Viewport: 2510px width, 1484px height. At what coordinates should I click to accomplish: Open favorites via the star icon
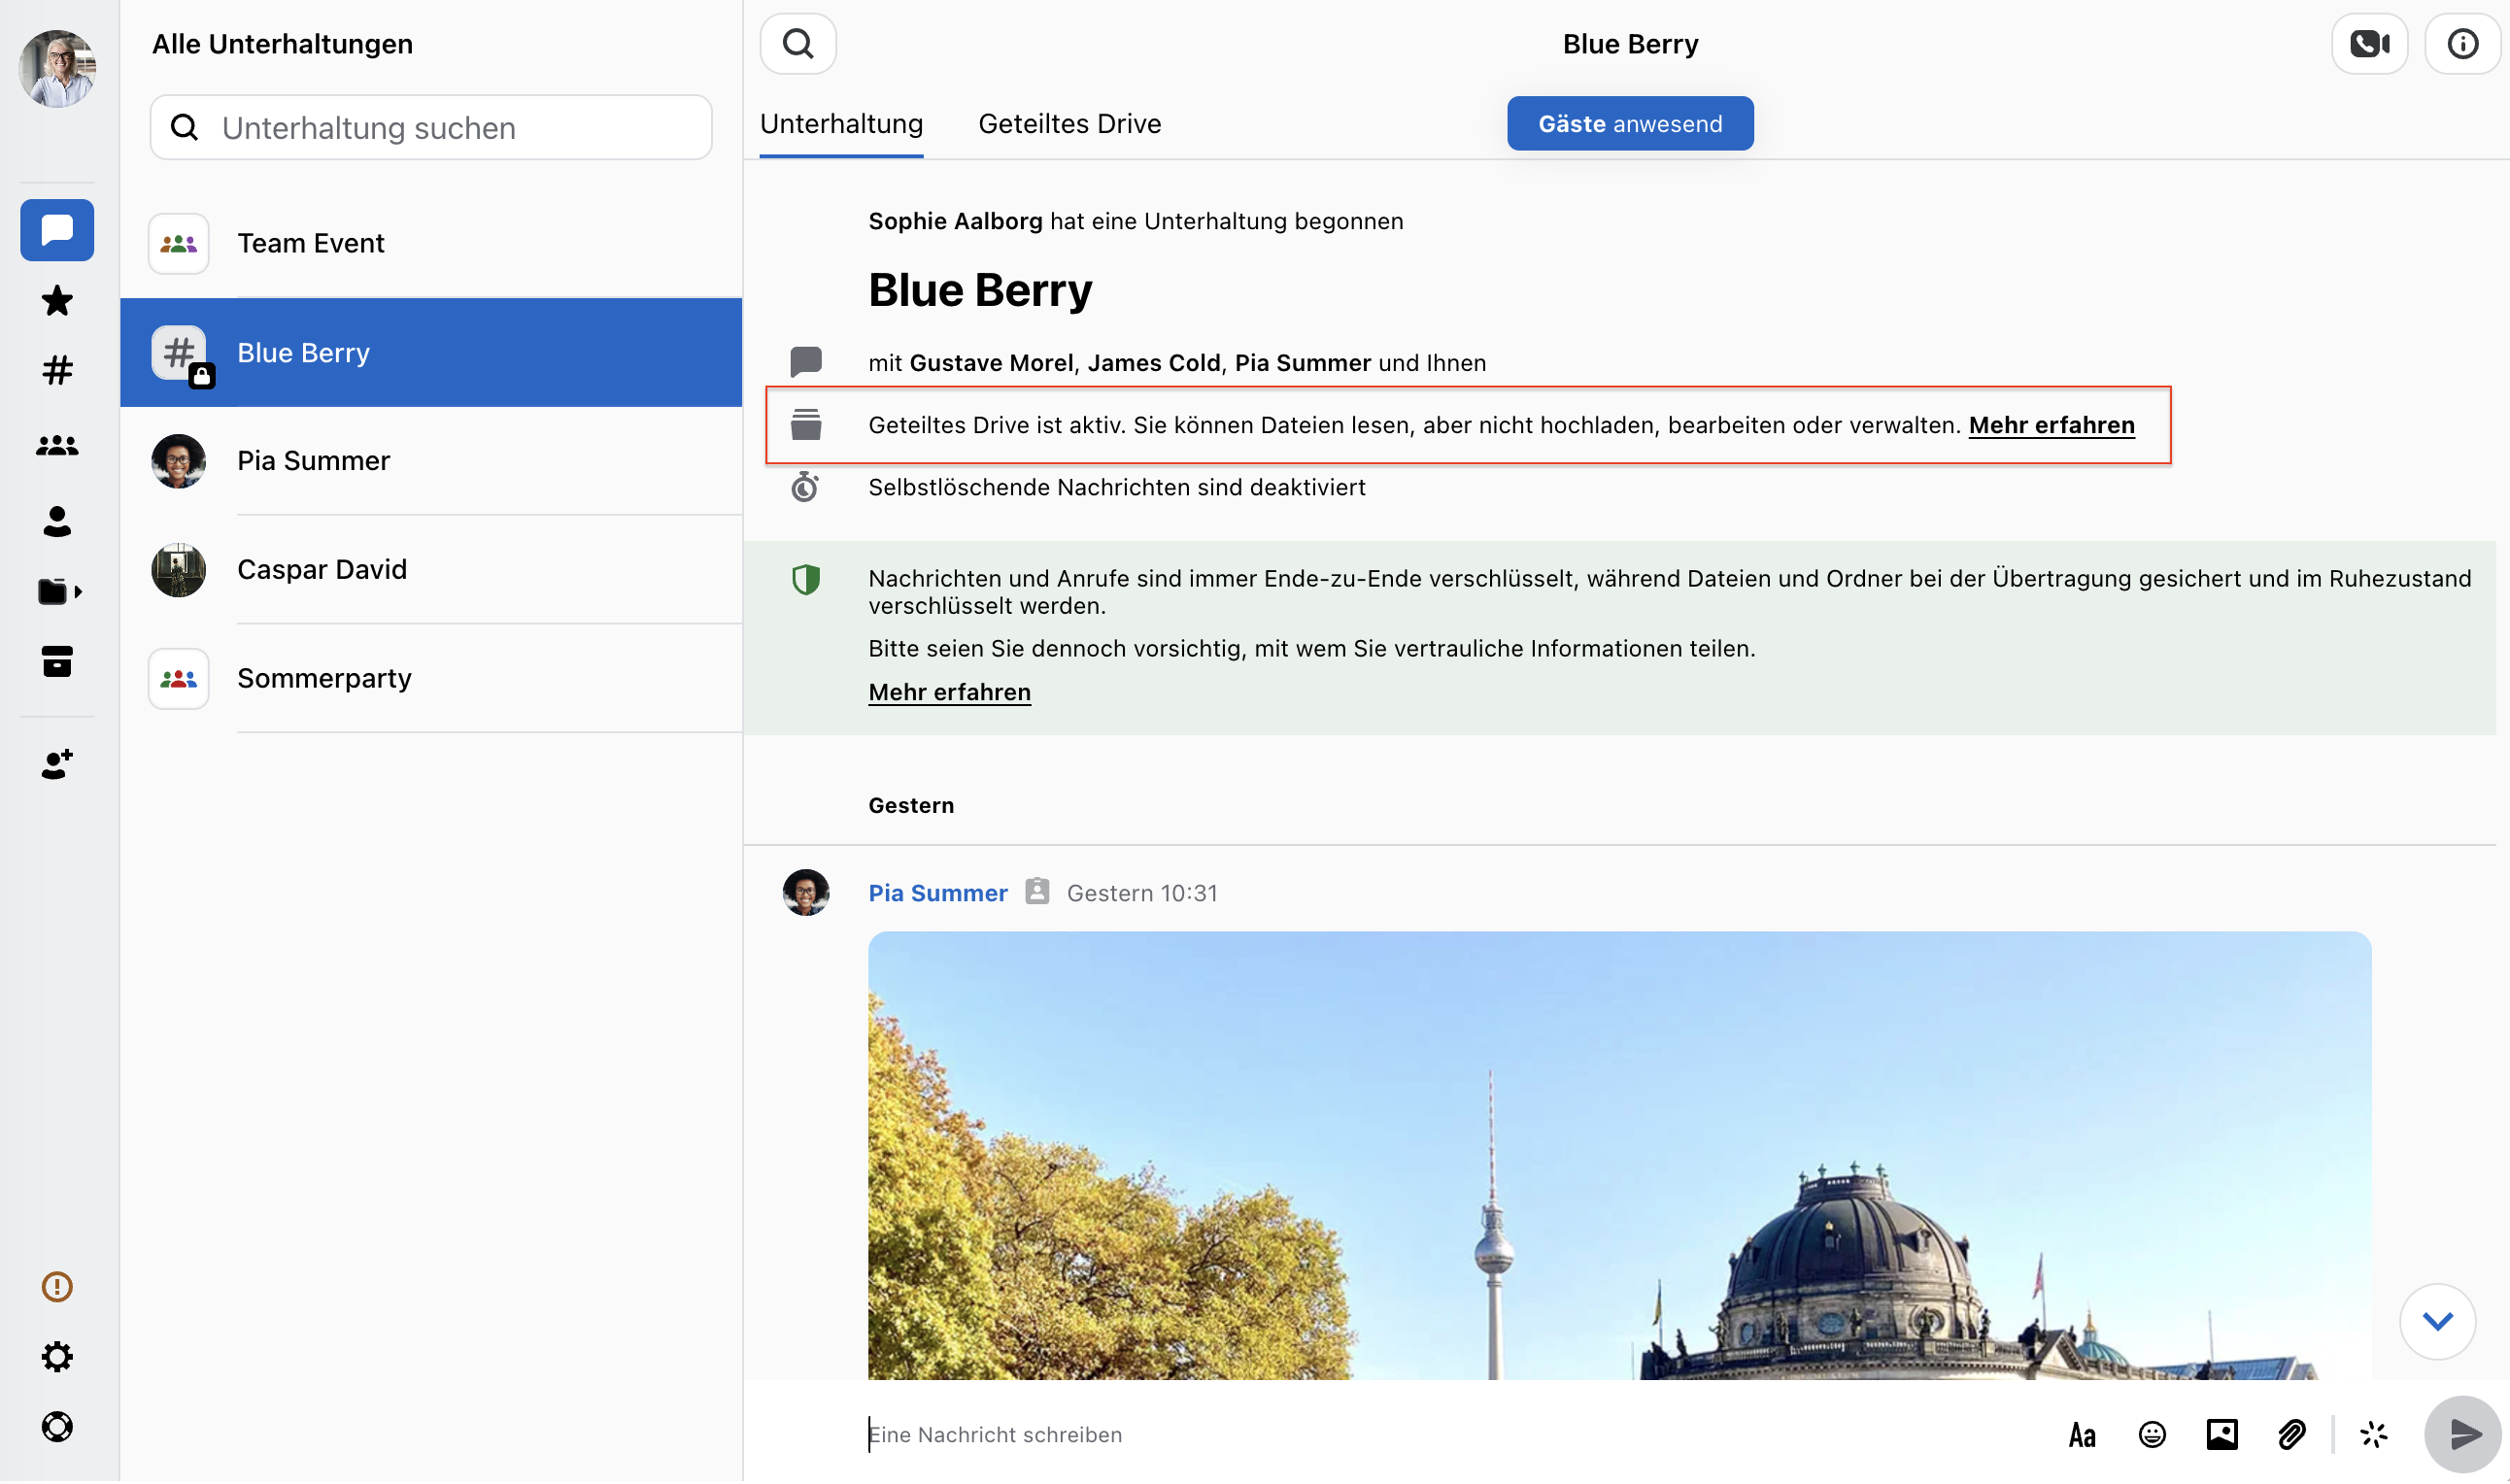(x=57, y=301)
